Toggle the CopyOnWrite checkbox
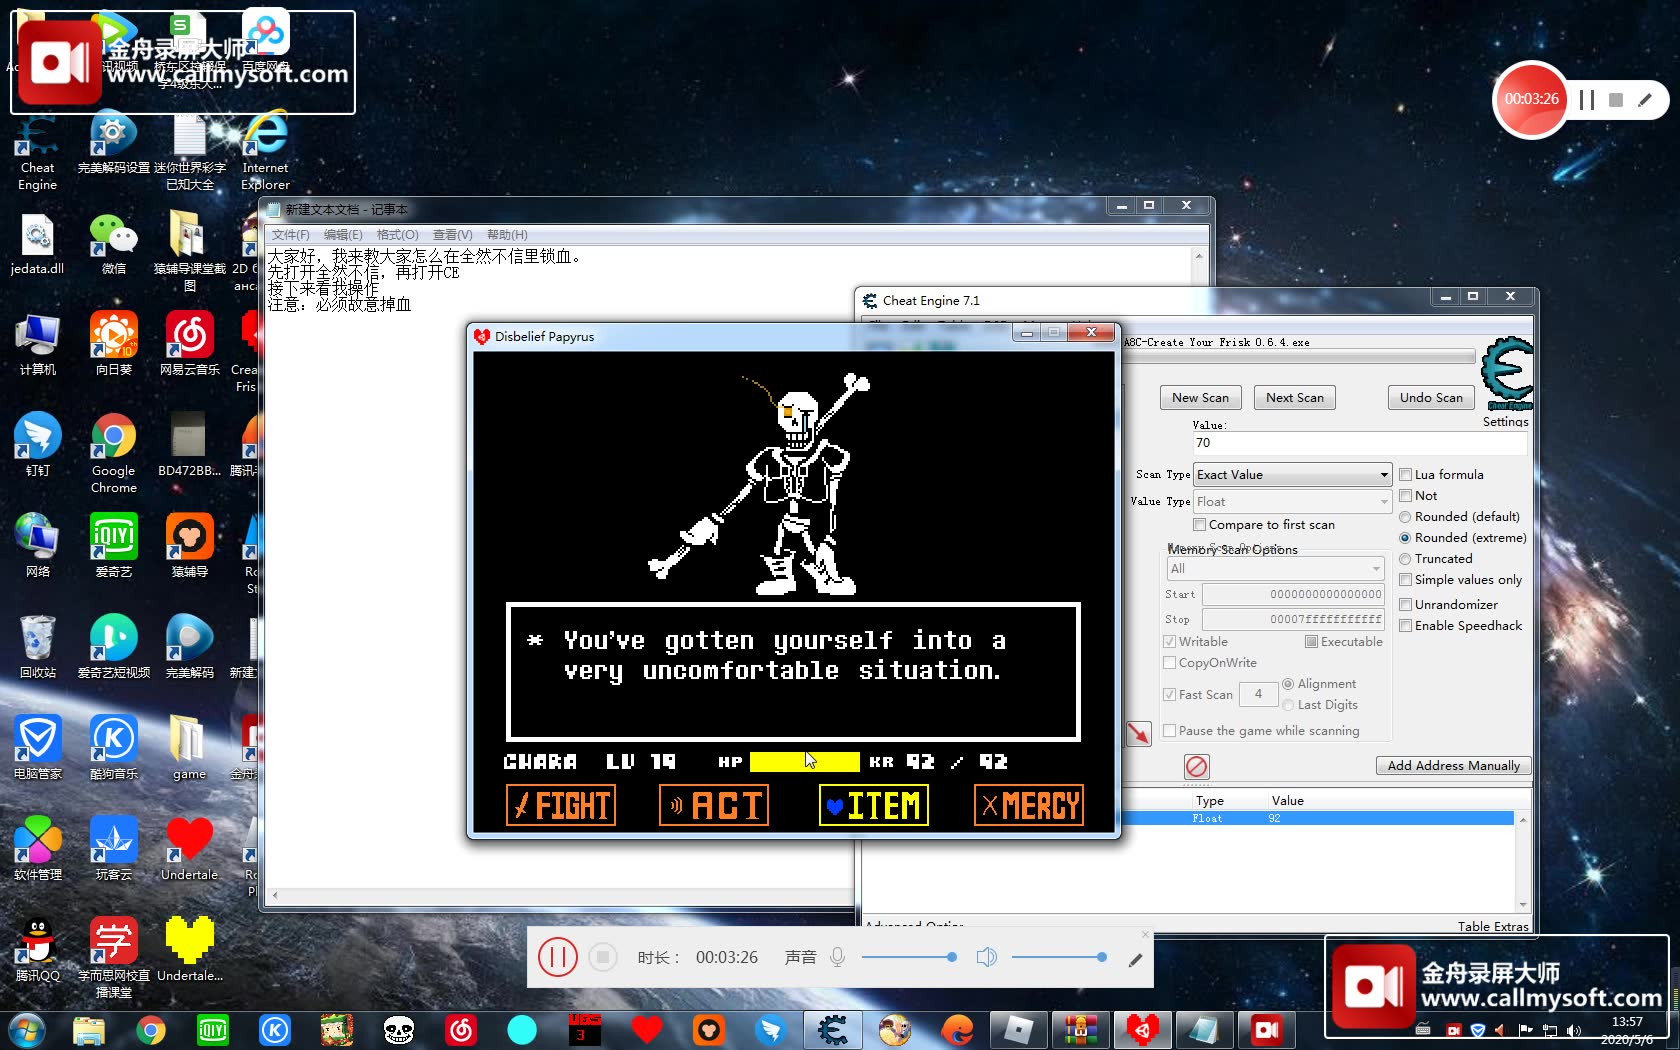1680x1050 pixels. coord(1169,663)
